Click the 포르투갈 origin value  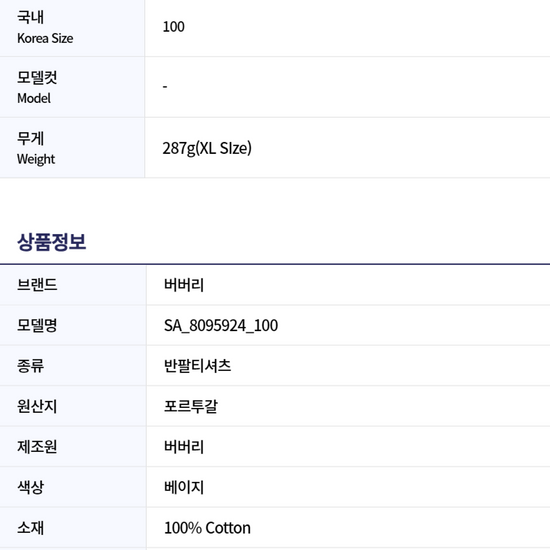191,406
